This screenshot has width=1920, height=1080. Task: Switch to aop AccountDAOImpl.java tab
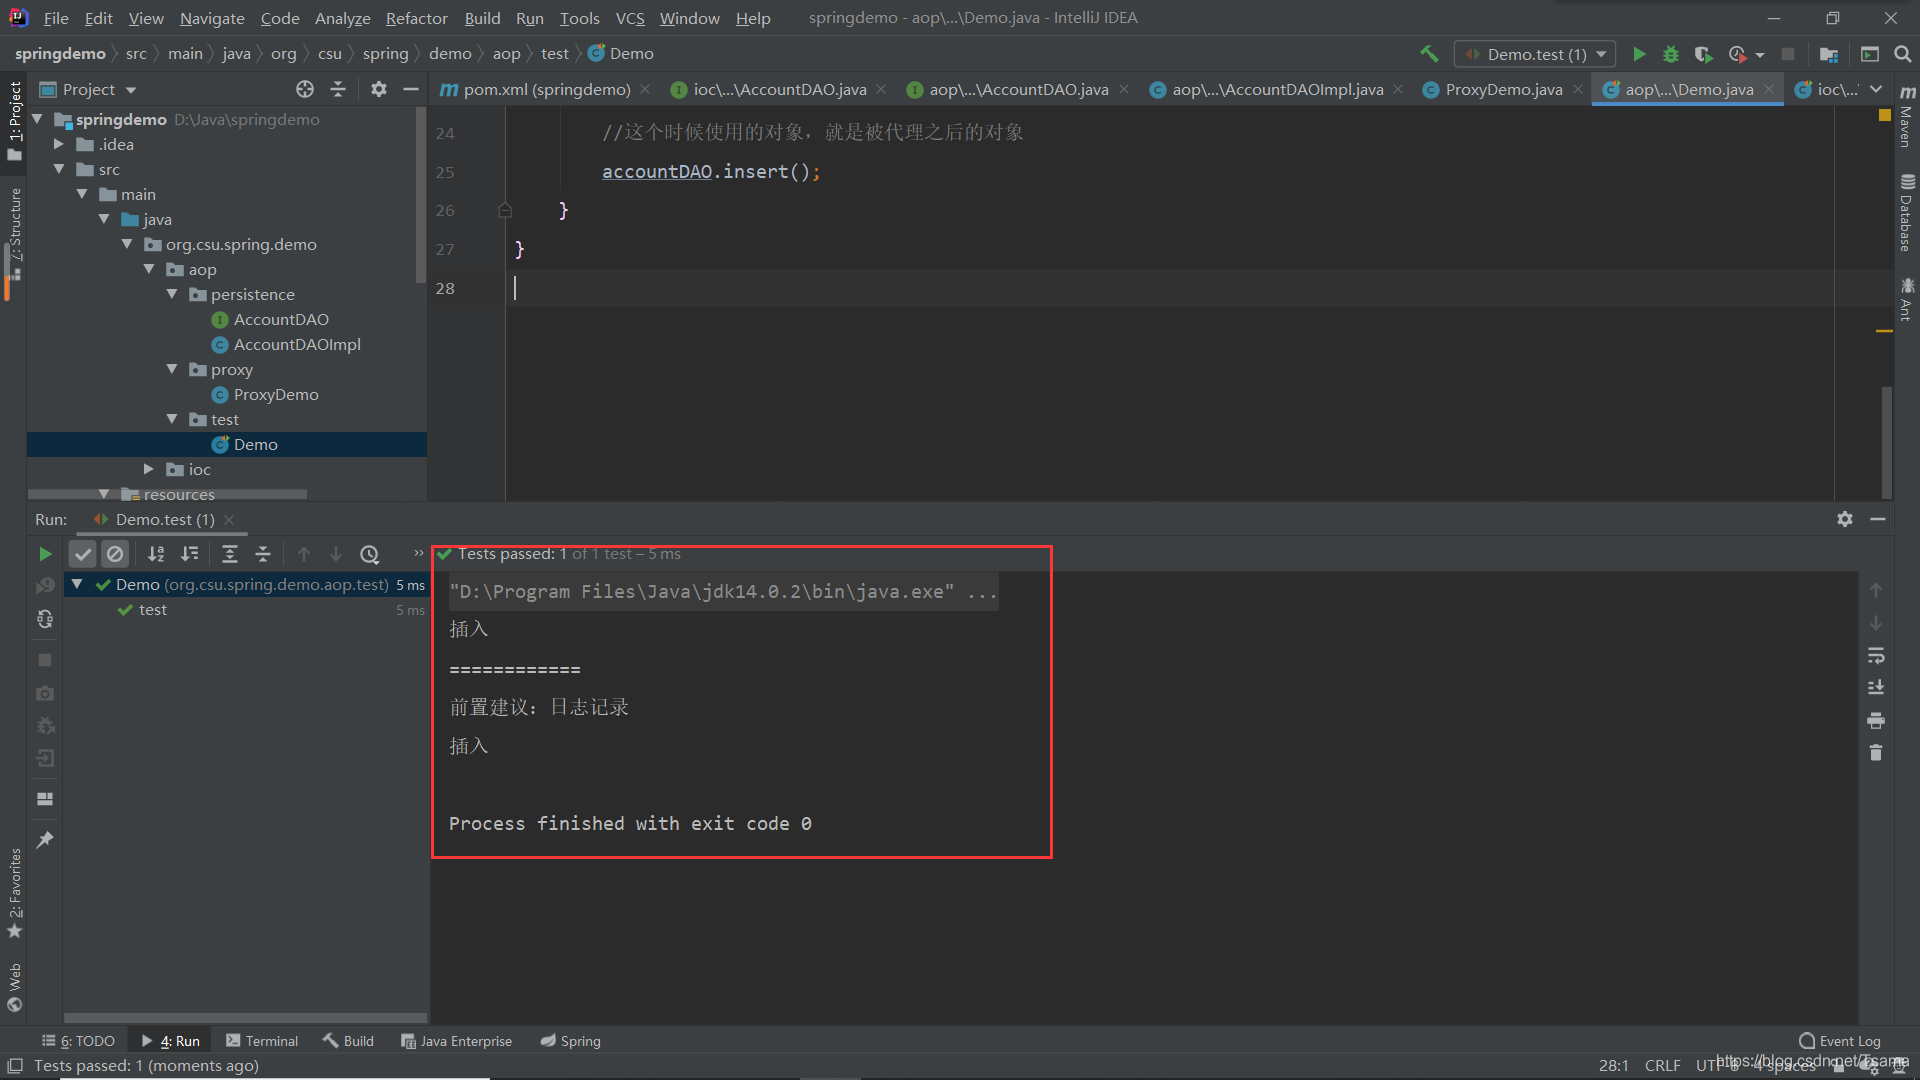(1277, 89)
